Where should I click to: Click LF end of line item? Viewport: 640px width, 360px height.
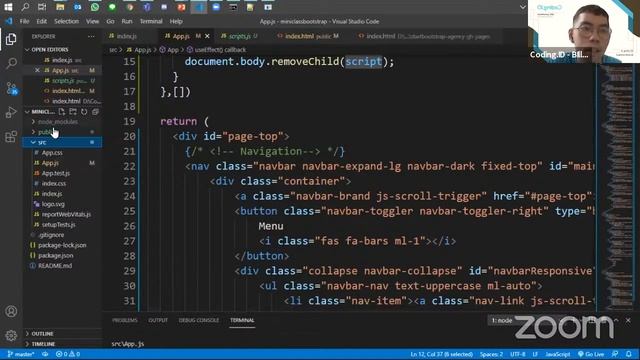click(535, 354)
